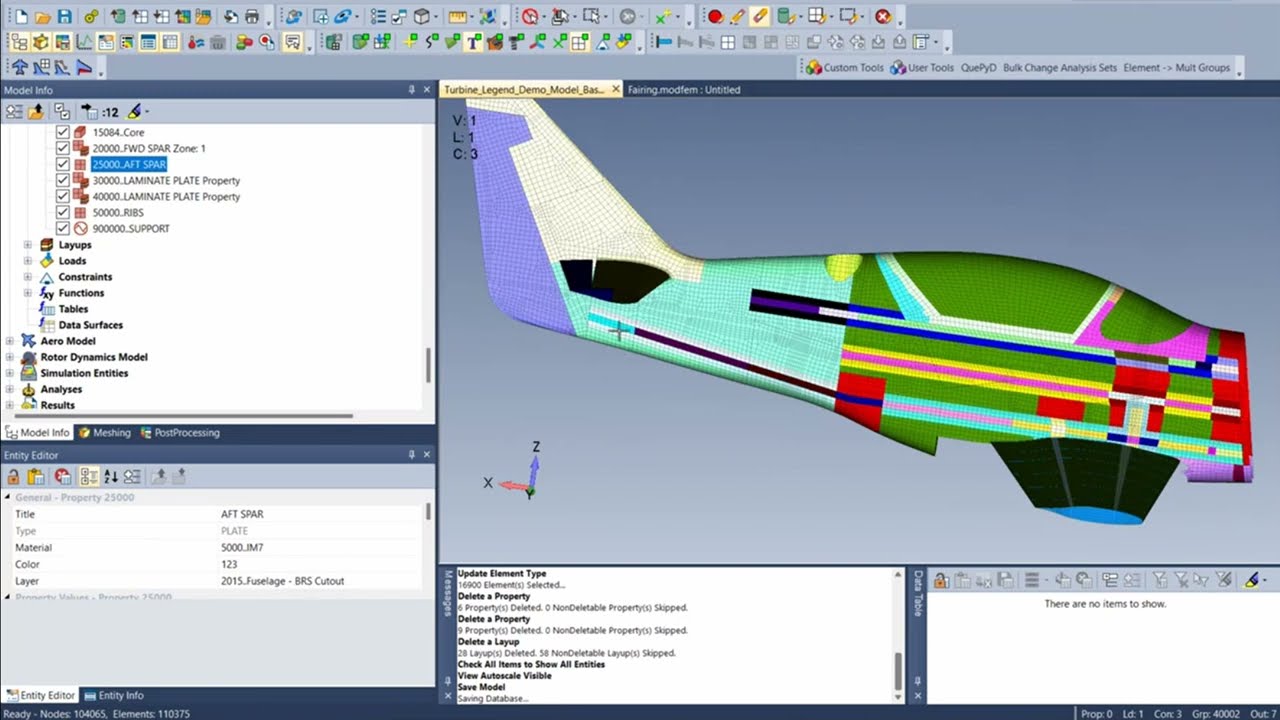Uncheck the 20000..FWD SPAR Zone: 1 checkbox
This screenshot has height=720, width=1280.
pos(63,148)
